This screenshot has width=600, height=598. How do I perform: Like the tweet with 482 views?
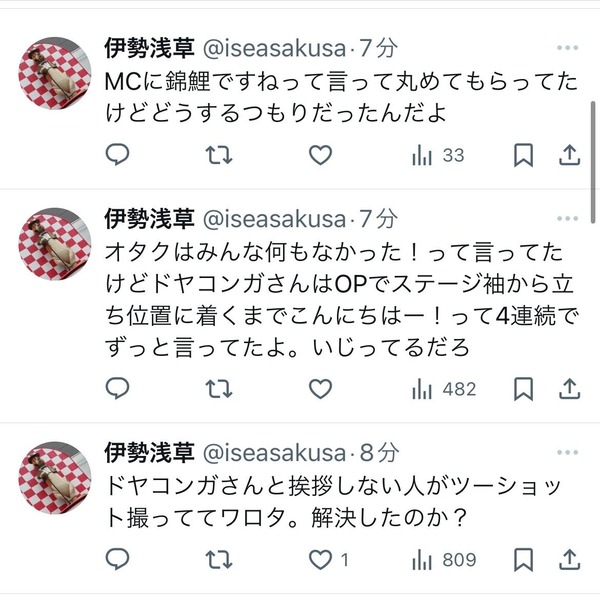tap(320, 389)
